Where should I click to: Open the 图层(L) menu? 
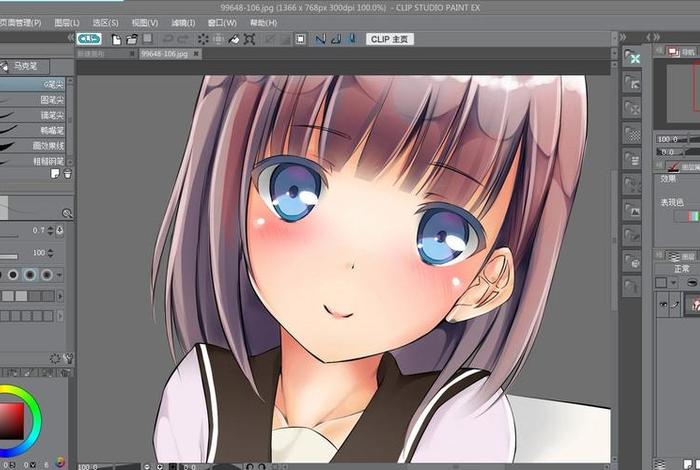click(x=67, y=23)
